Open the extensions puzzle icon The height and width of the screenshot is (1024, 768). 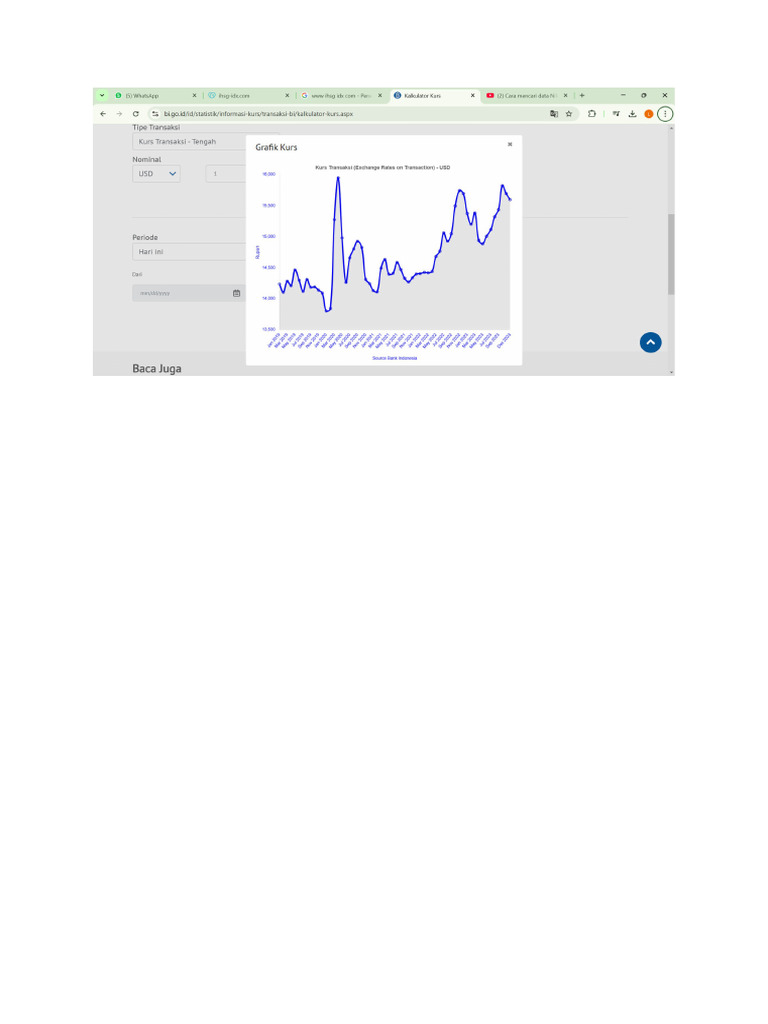pyautogui.click(x=592, y=114)
